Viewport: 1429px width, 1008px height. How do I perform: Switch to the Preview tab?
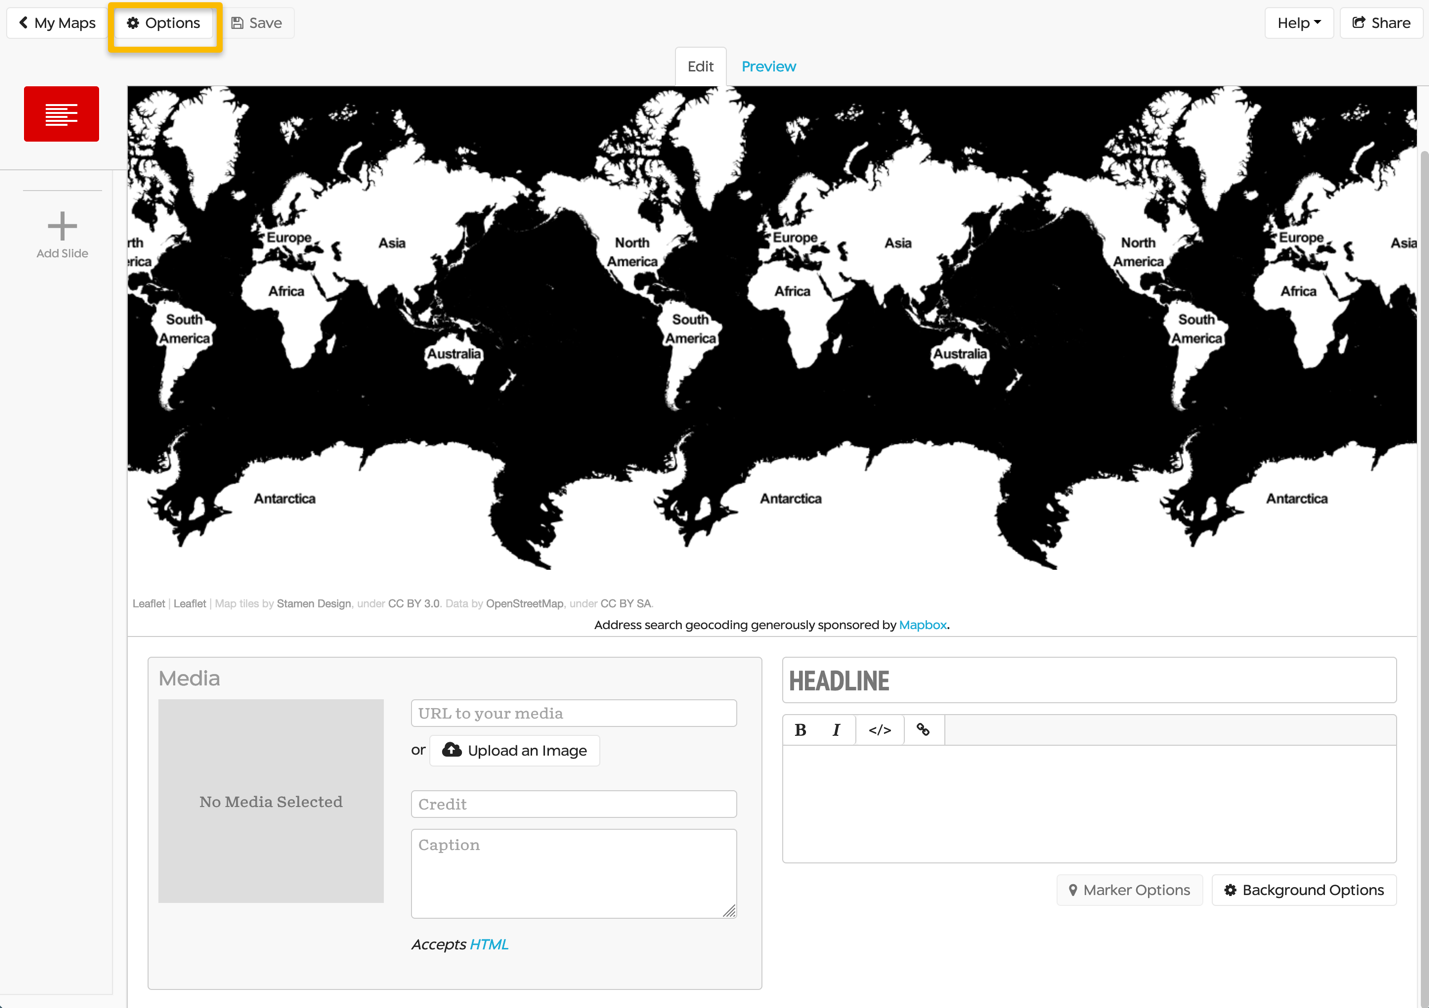click(x=768, y=66)
